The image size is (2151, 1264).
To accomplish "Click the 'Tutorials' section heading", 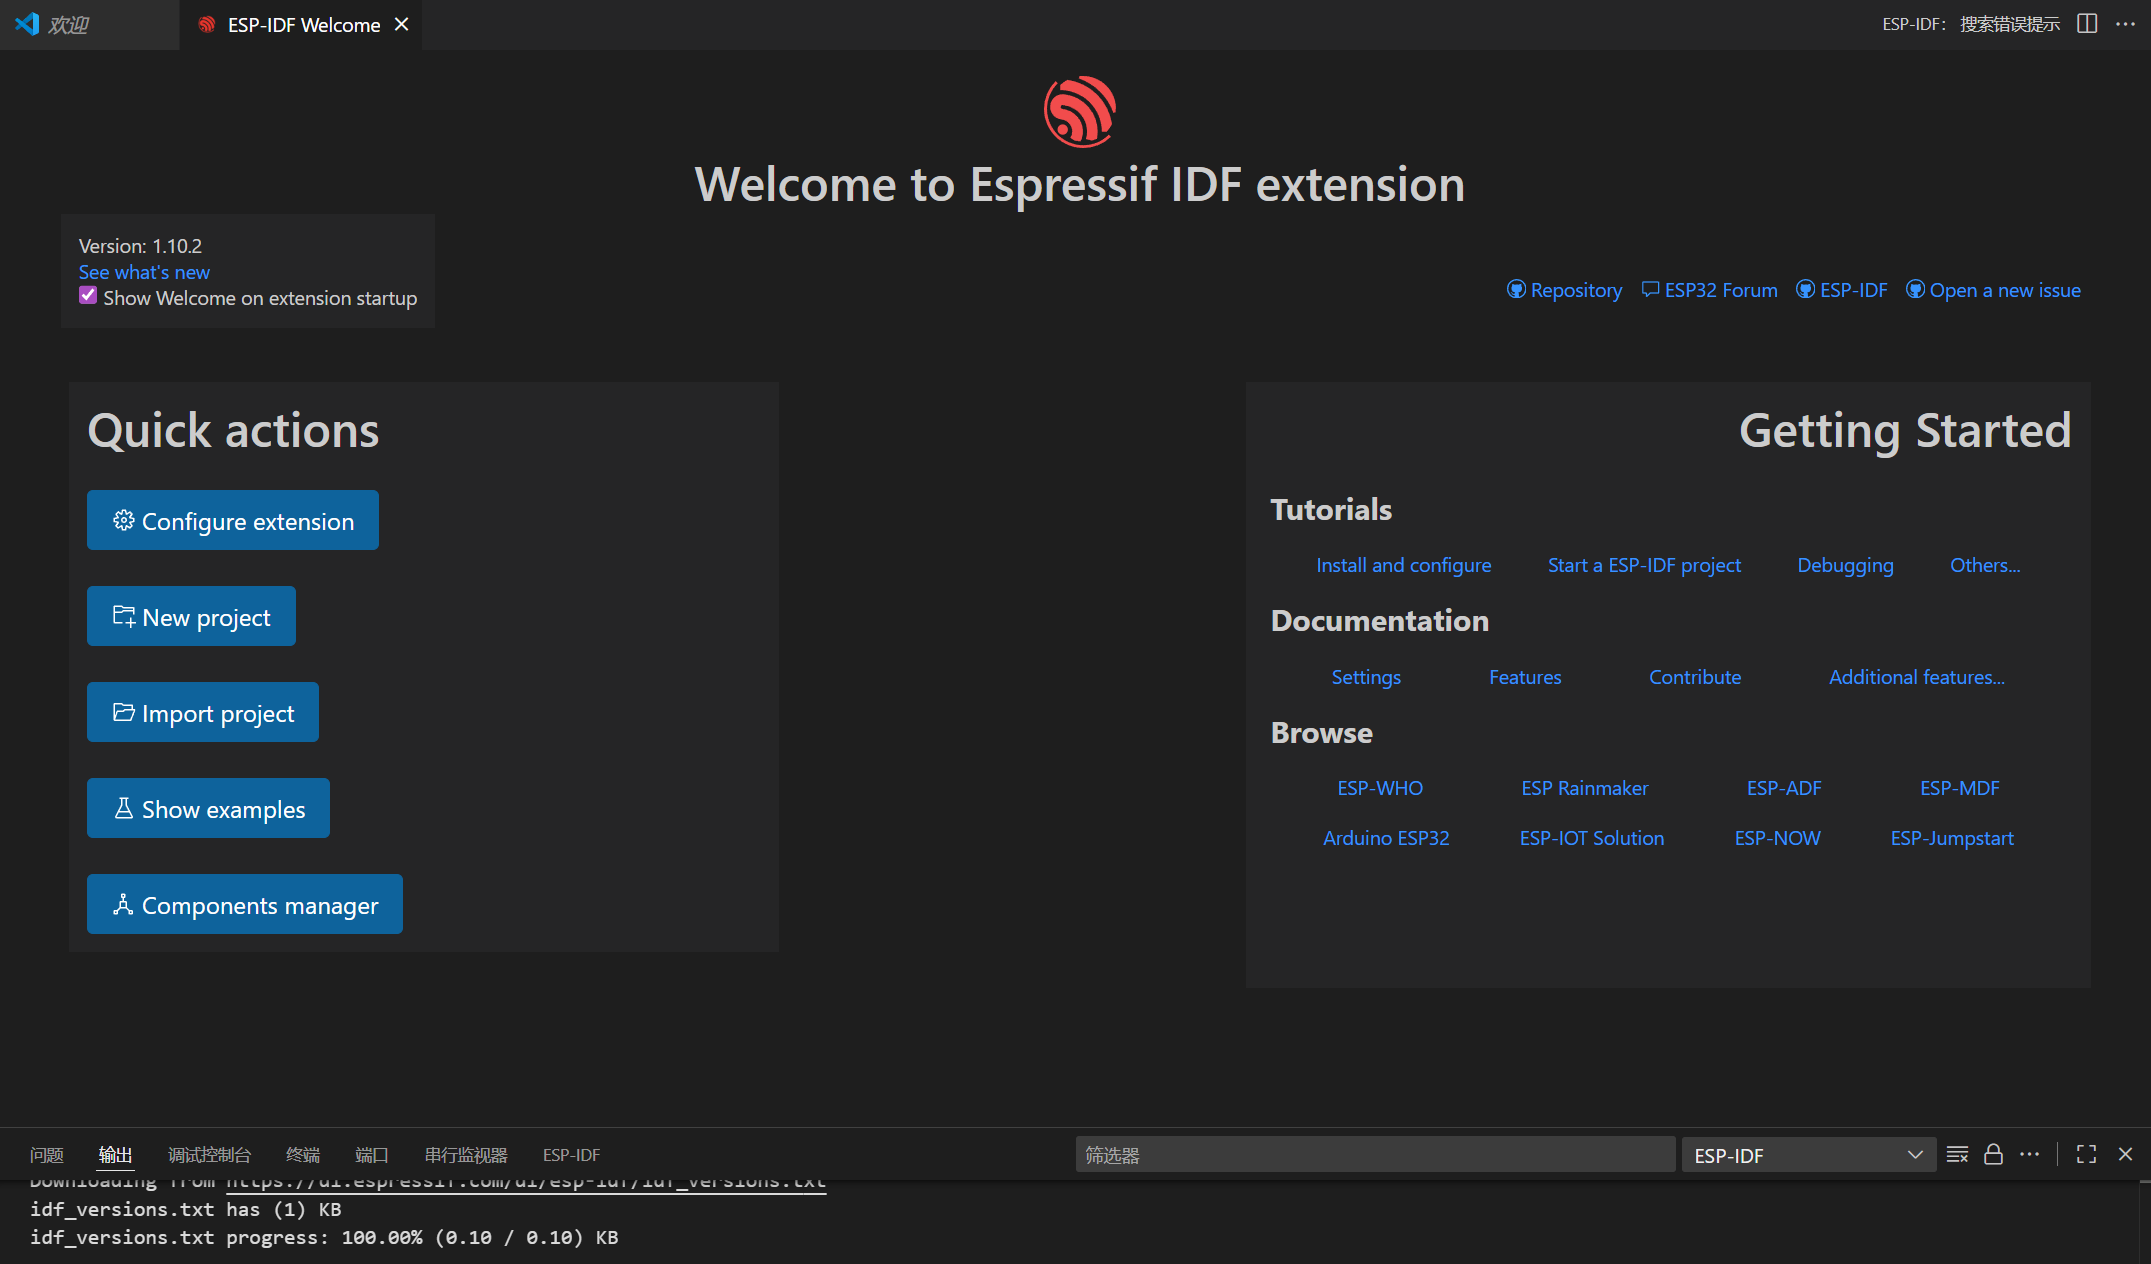I will click(x=1331, y=510).
